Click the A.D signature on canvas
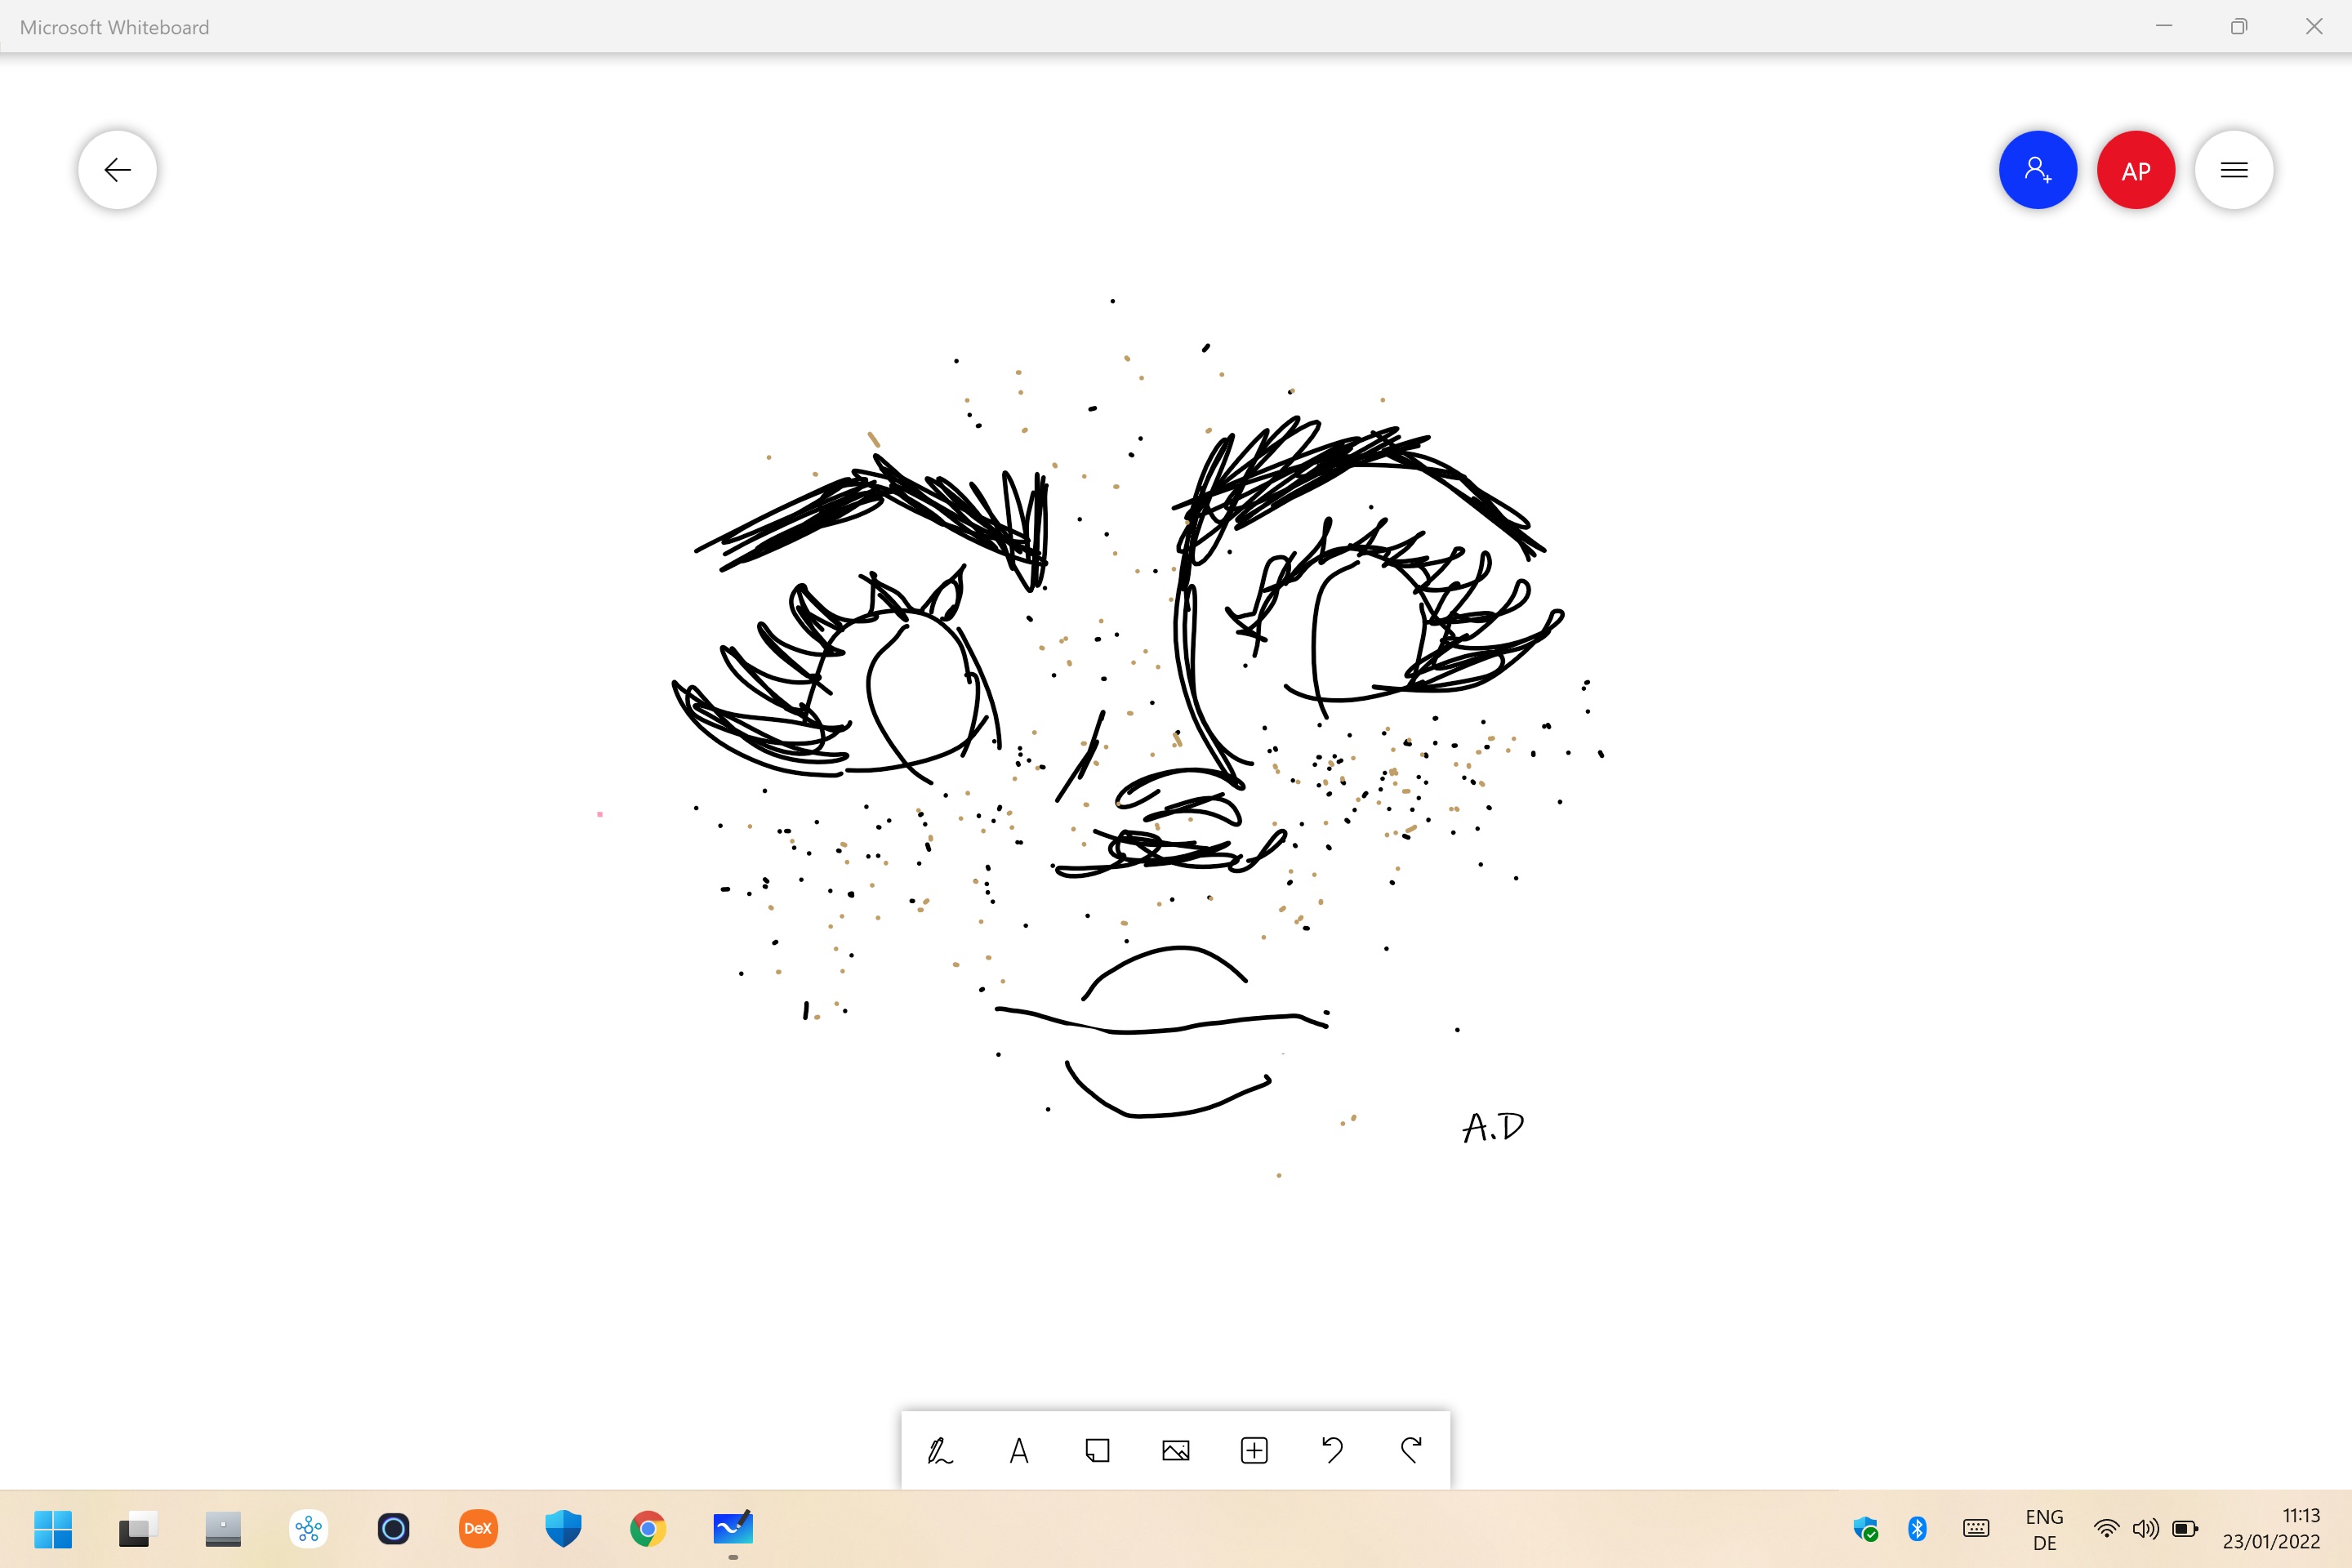The width and height of the screenshot is (2352, 1568). click(1493, 1127)
